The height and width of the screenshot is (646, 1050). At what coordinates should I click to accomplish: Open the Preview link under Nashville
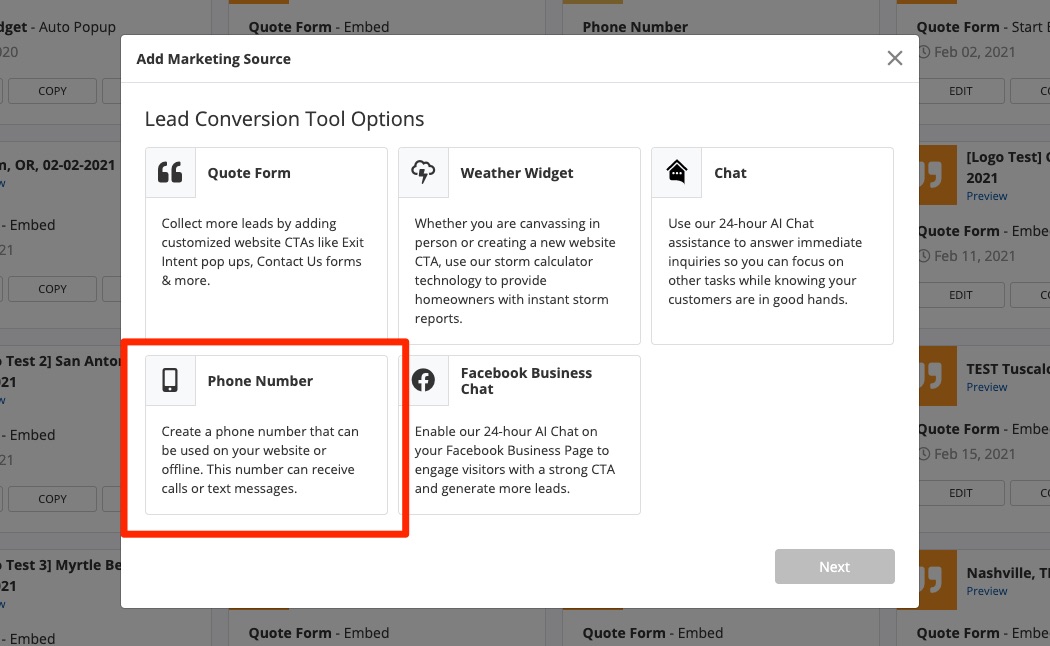coord(987,591)
